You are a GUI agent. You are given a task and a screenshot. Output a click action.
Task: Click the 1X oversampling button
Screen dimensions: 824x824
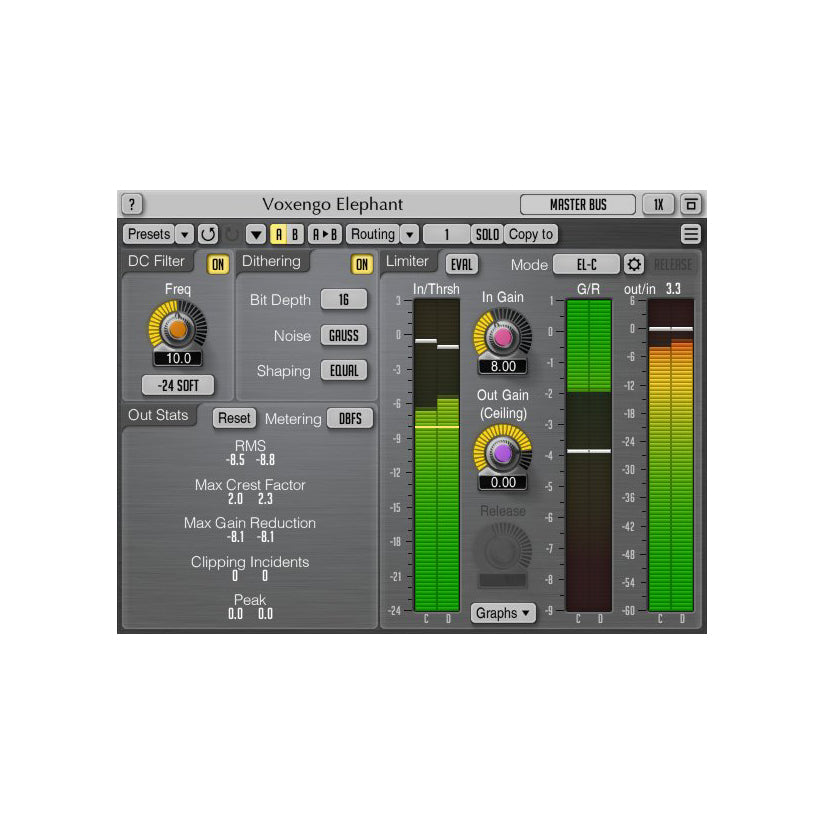point(658,204)
